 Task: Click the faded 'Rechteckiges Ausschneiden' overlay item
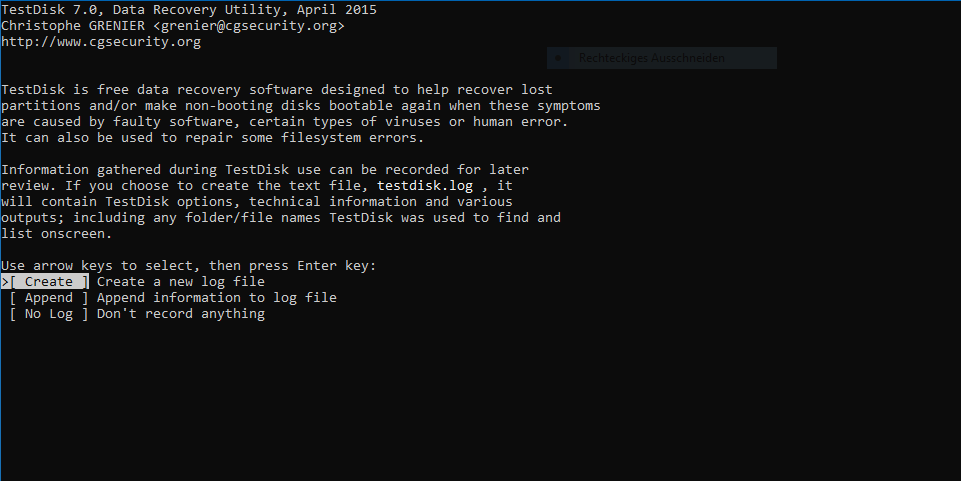click(651, 58)
